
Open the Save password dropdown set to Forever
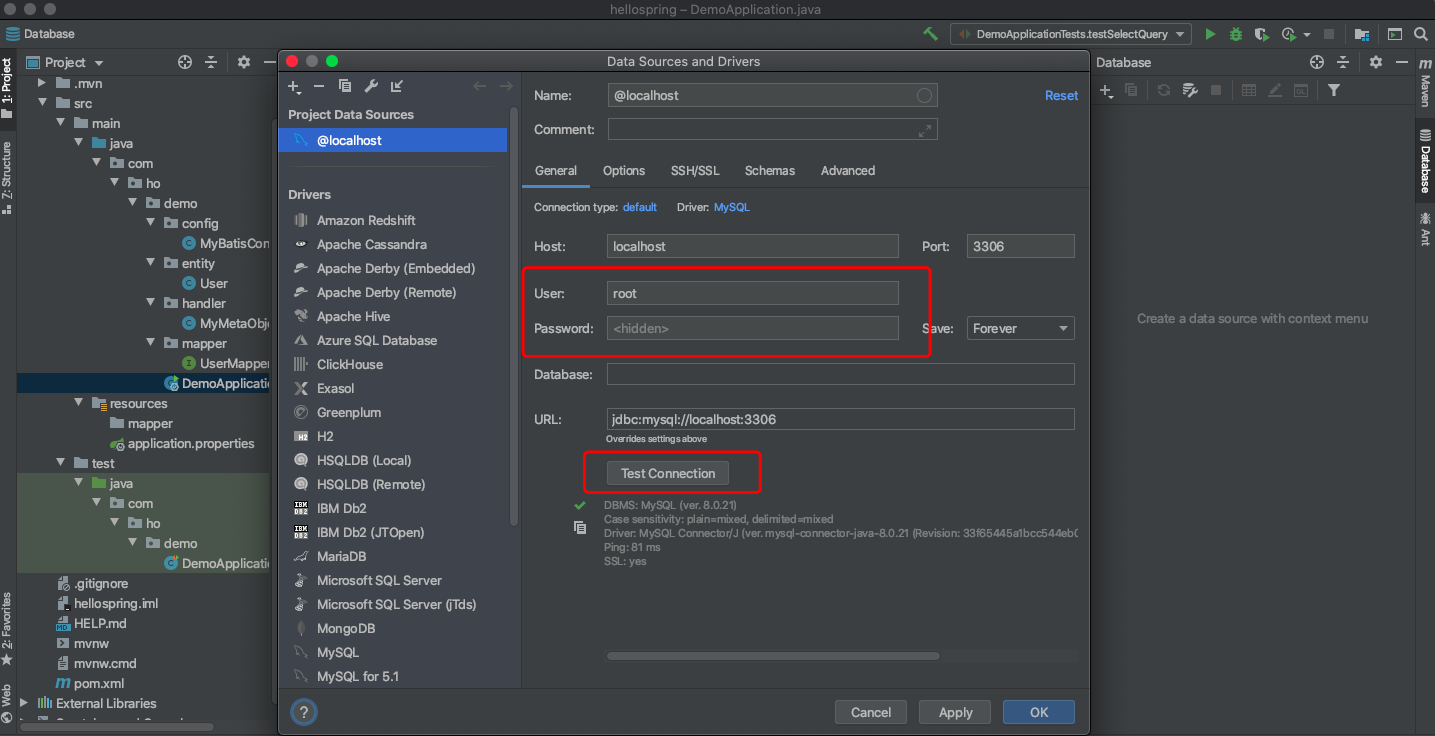[1021, 328]
